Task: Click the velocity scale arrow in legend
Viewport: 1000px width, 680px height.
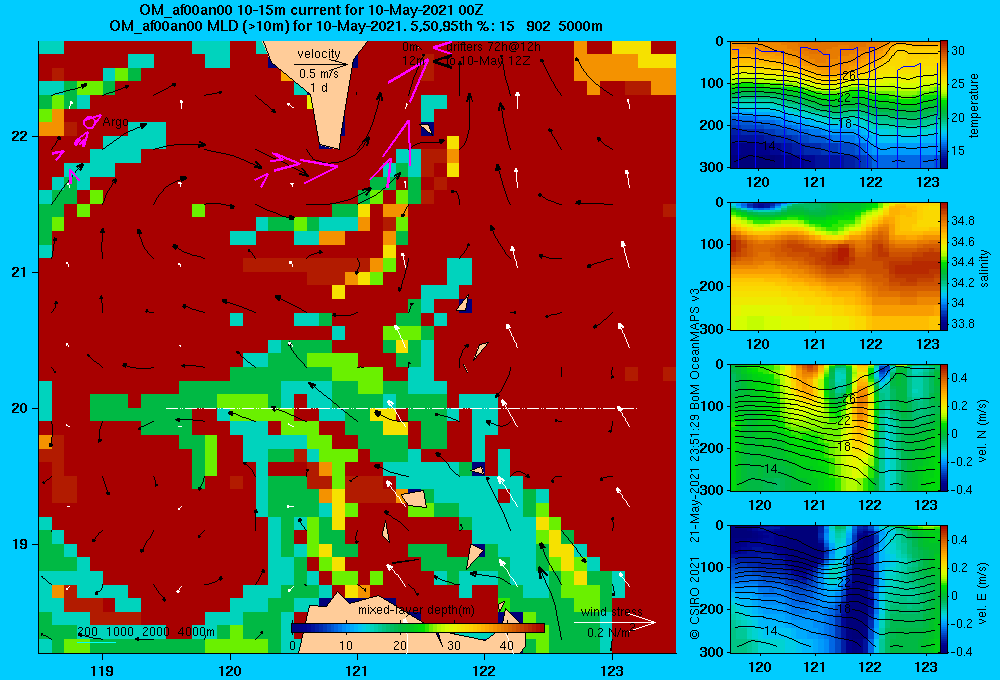Action: click(321, 64)
